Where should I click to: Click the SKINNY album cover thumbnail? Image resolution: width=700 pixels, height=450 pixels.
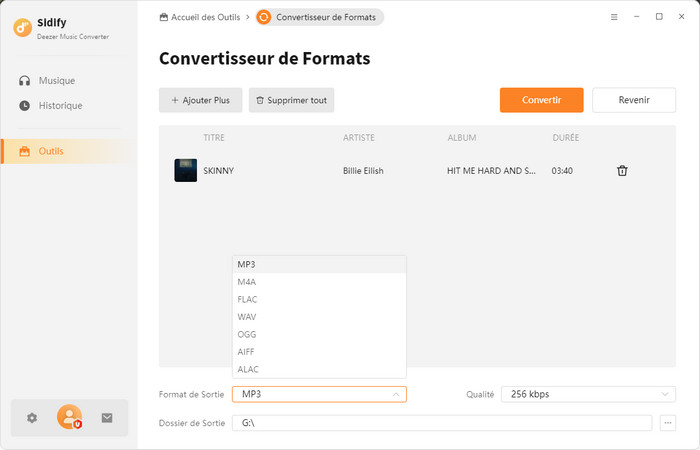185,170
